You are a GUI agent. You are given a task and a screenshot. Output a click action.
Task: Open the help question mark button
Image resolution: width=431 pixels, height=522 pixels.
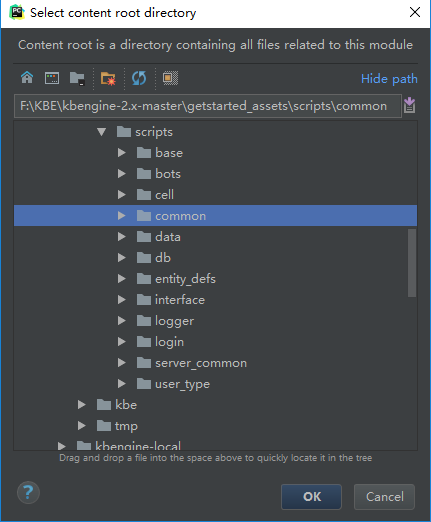pos(28,493)
